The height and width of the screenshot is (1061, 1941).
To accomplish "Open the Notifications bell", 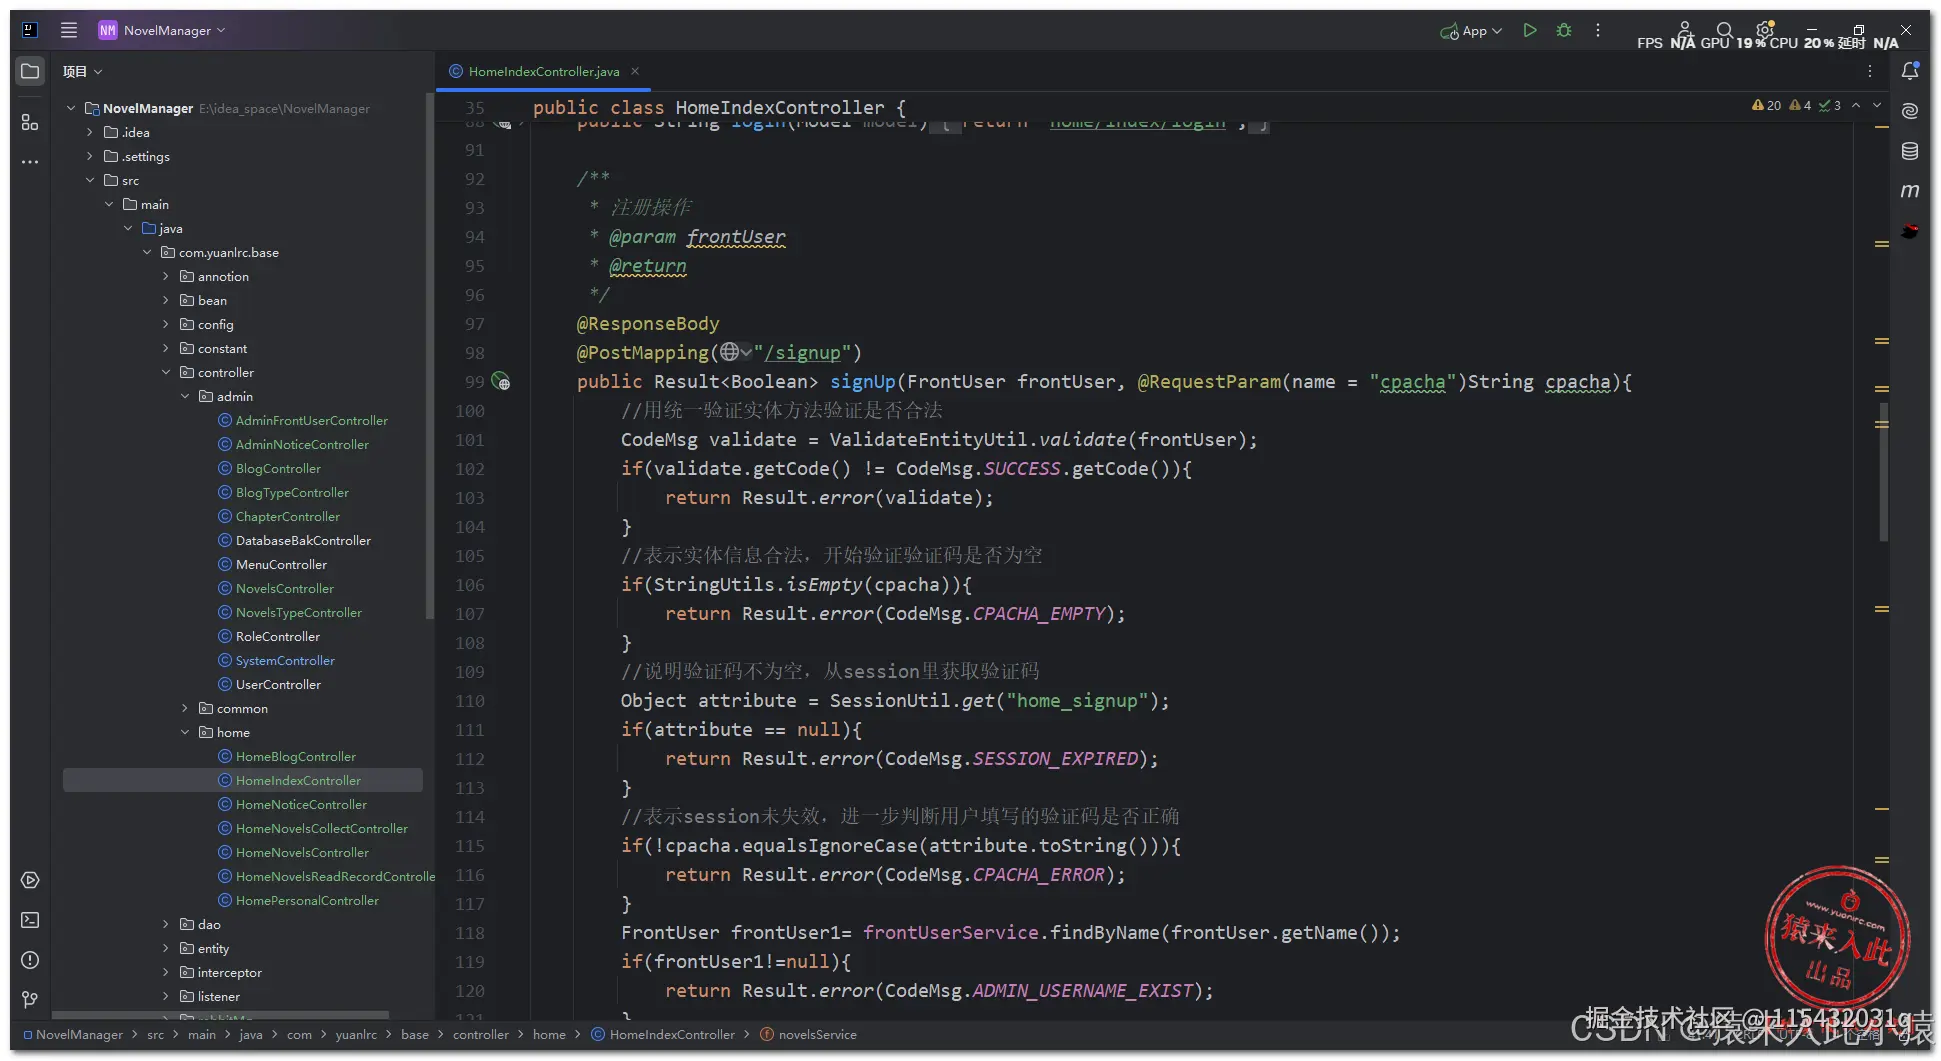I will click(x=1910, y=71).
